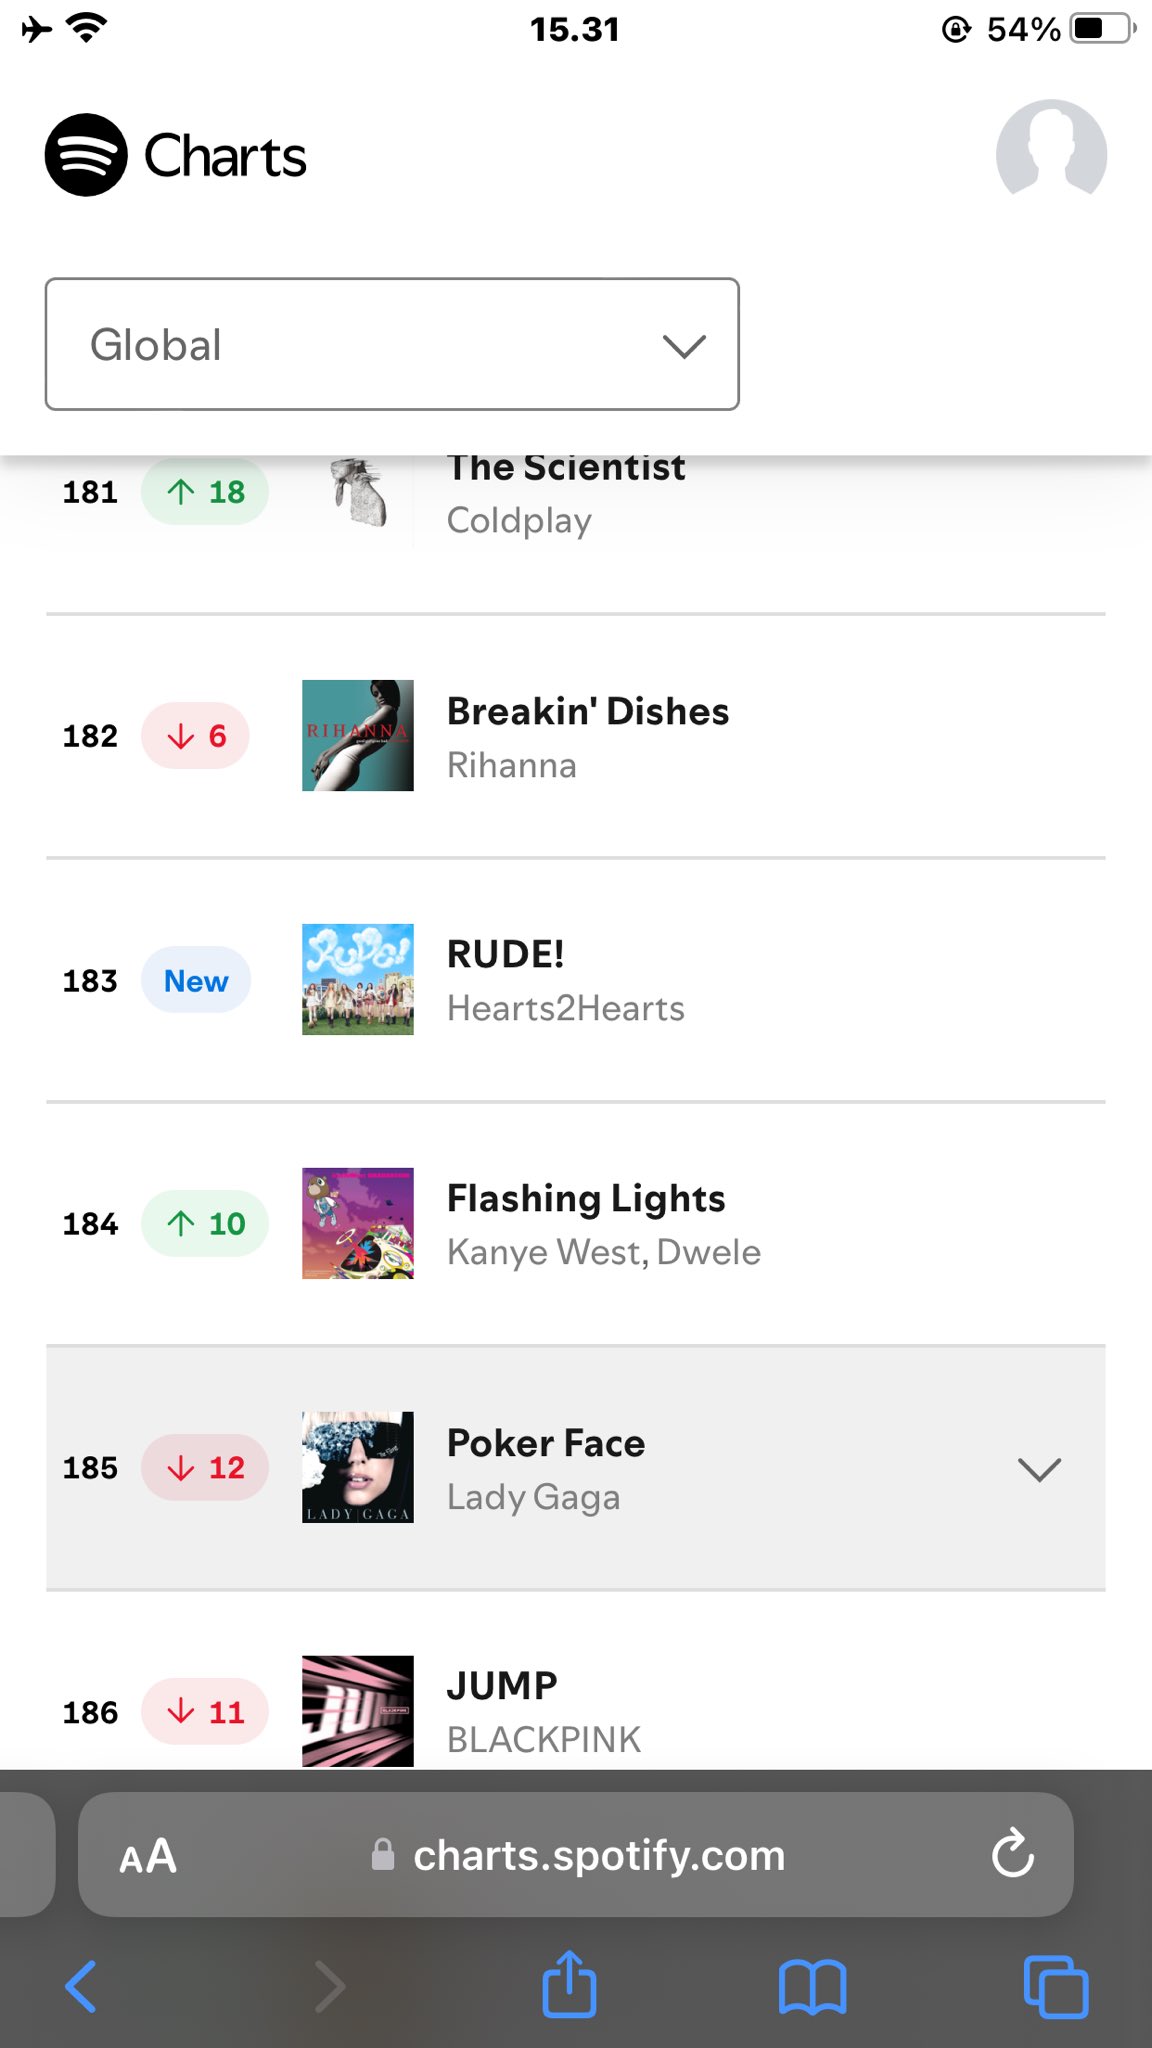Tap the Spotify logo icon
This screenshot has height=2048, width=1152.
[86, 155]
